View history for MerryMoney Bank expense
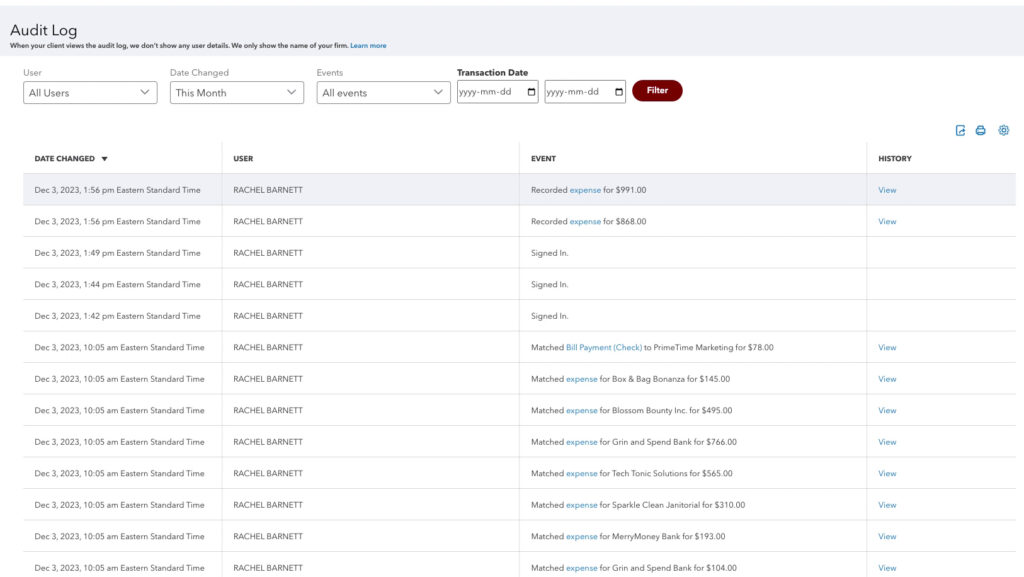 [887, 536]
